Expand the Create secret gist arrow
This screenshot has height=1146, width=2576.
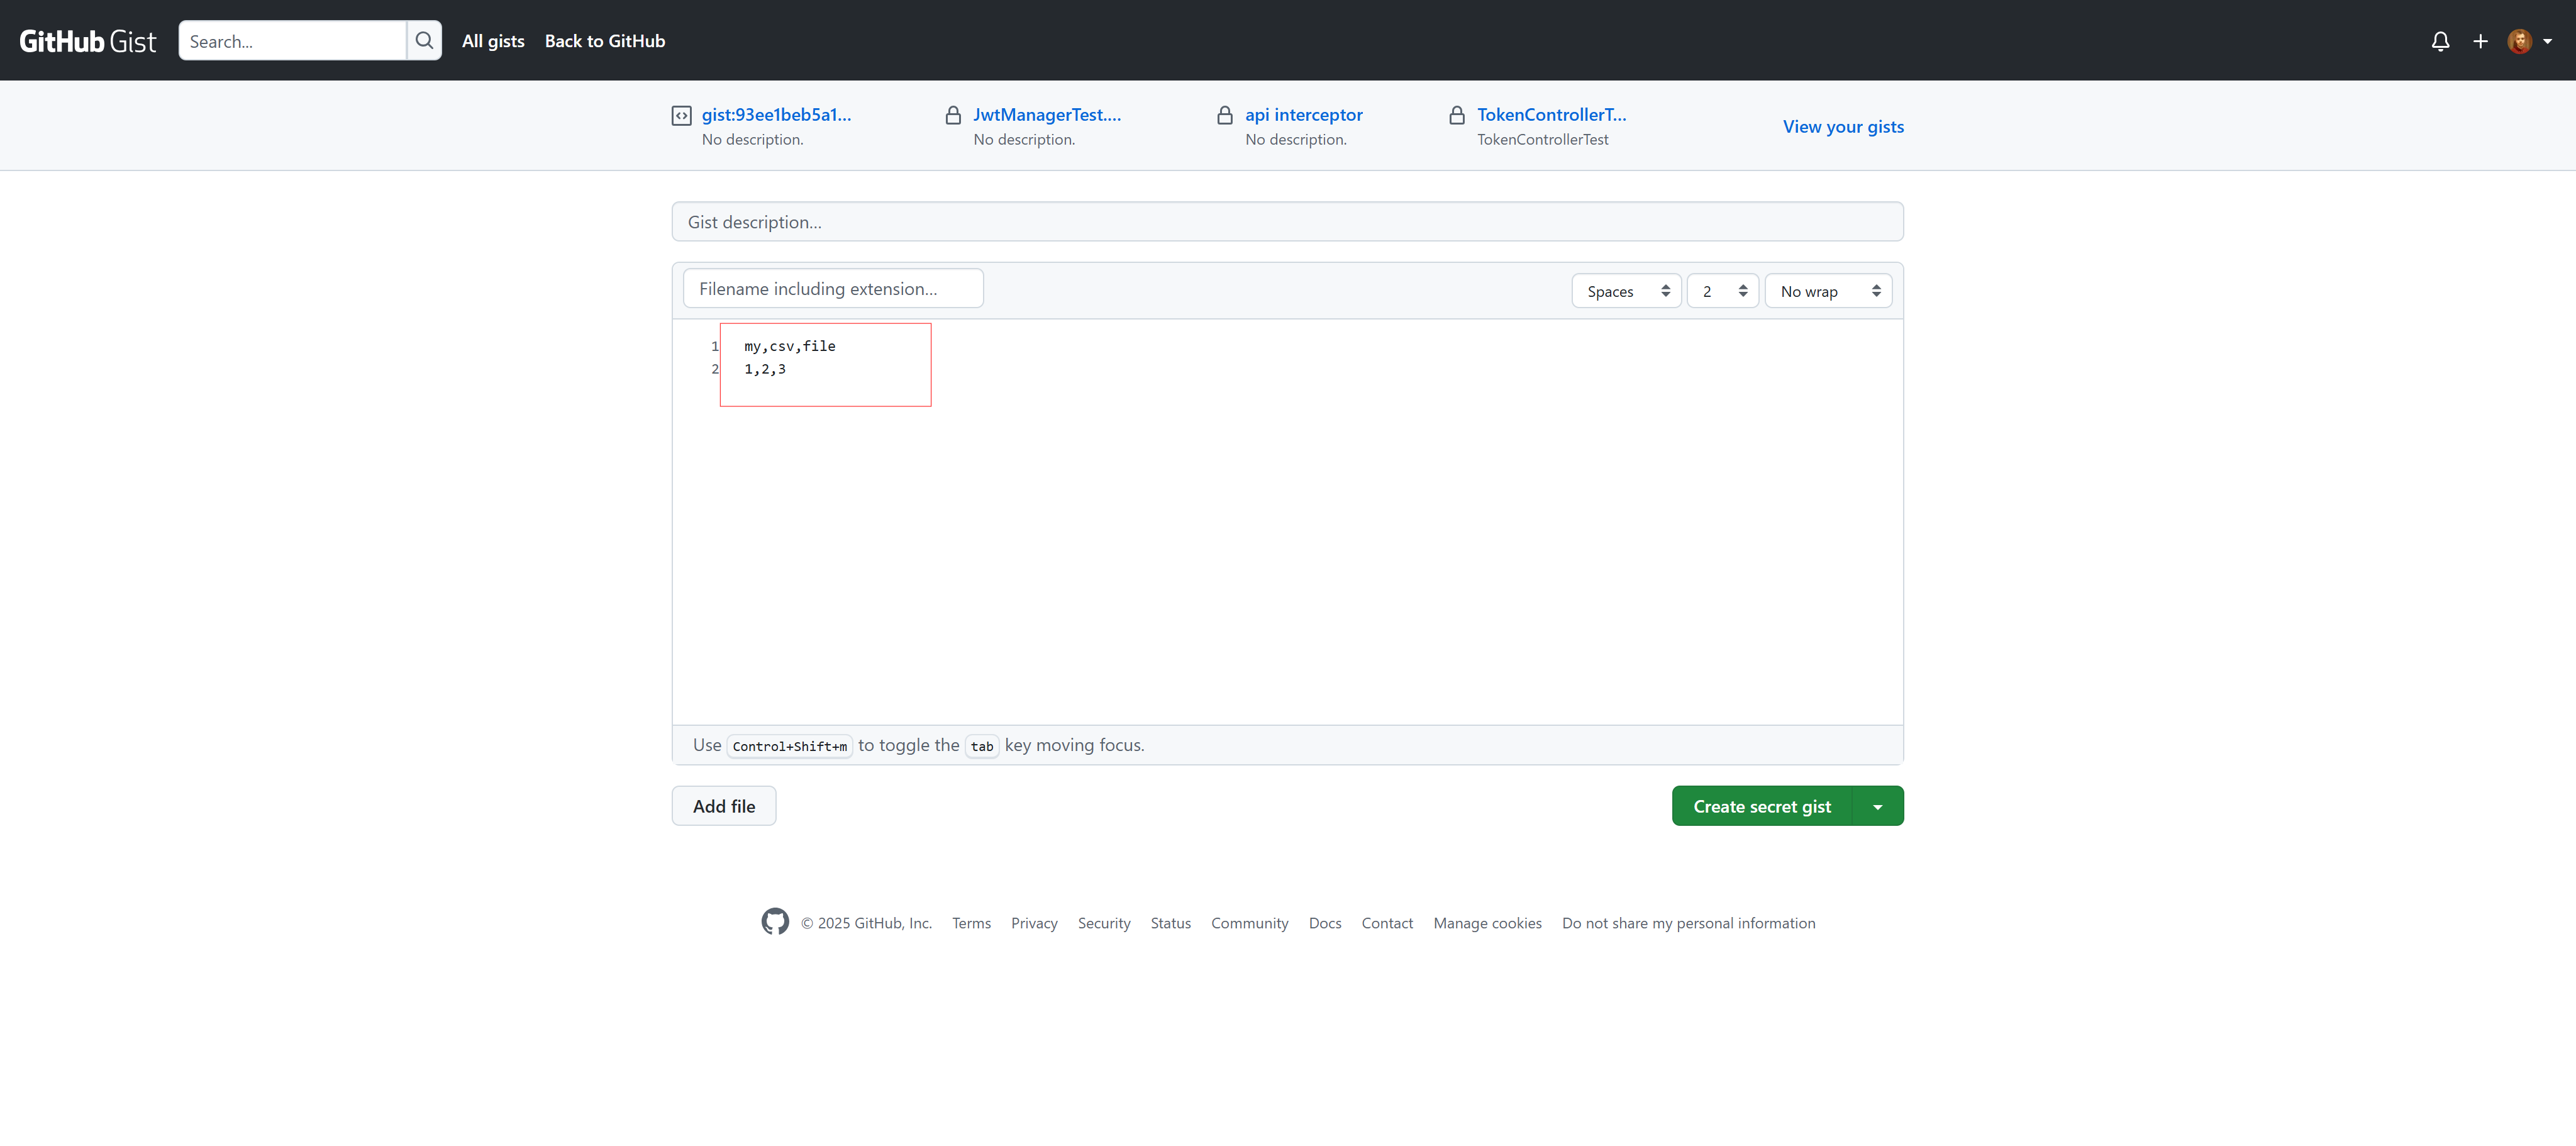1877,807
